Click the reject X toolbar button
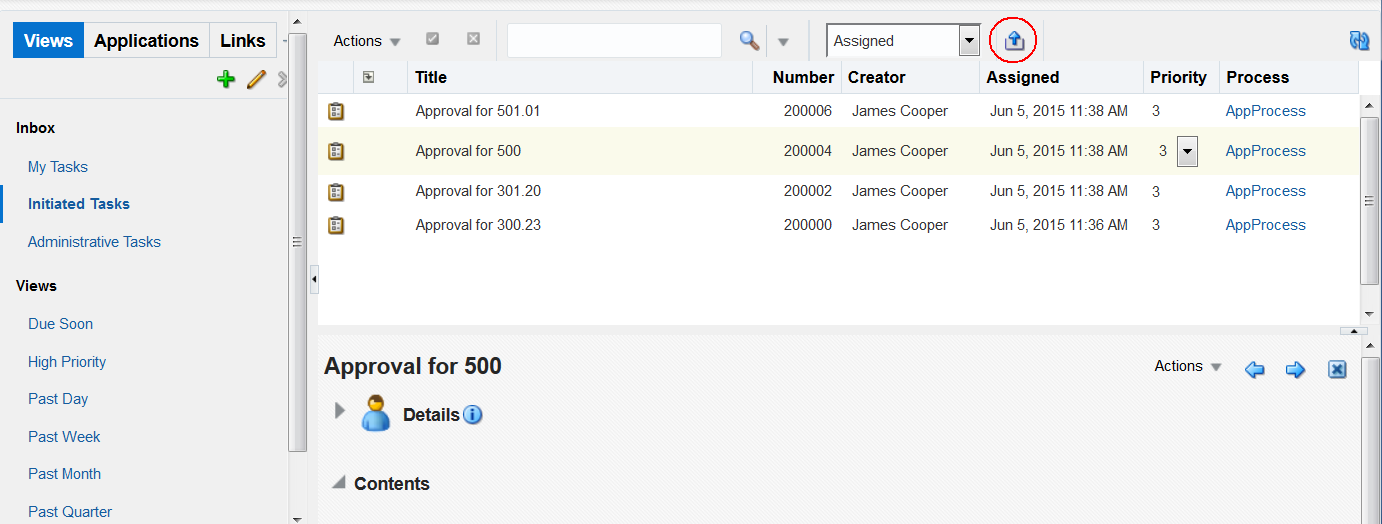The height and width of the screenshot is (524, 1382). click(474, 39)
